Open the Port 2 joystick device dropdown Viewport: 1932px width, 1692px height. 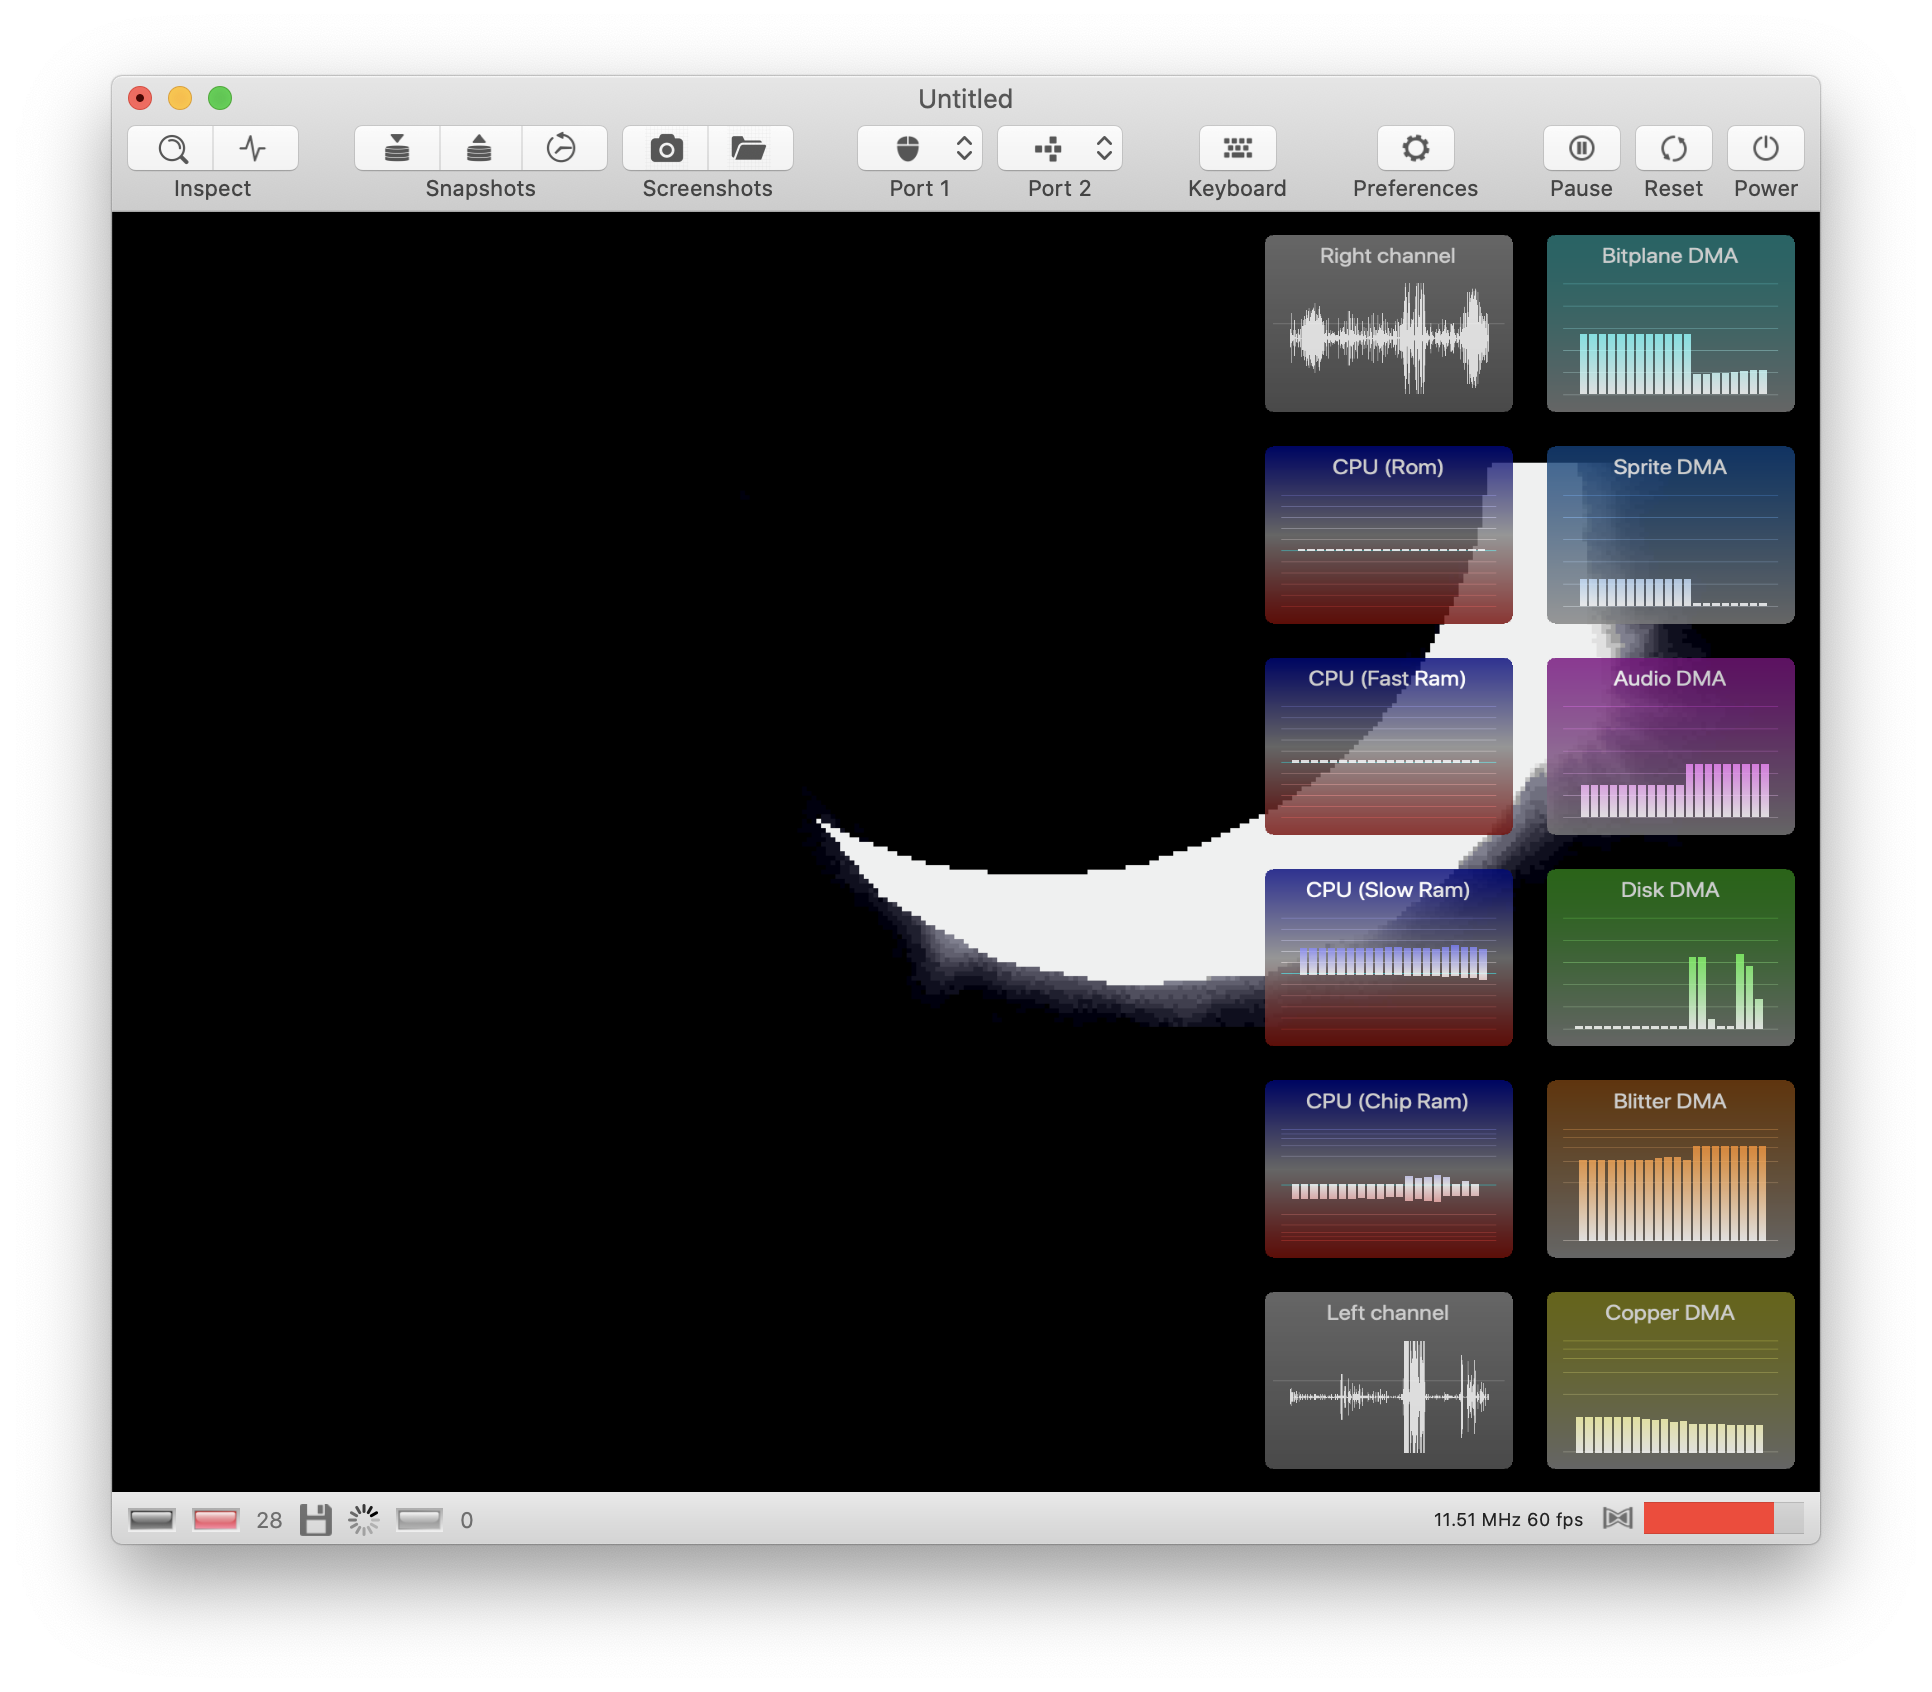coord(1060,149)
